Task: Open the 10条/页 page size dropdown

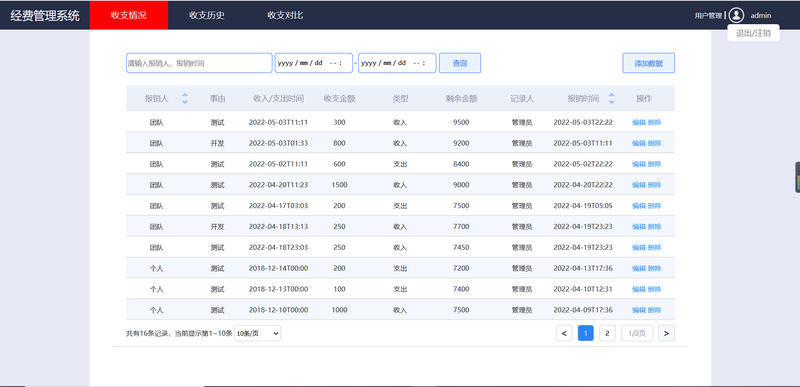Action: coord(258,333)
